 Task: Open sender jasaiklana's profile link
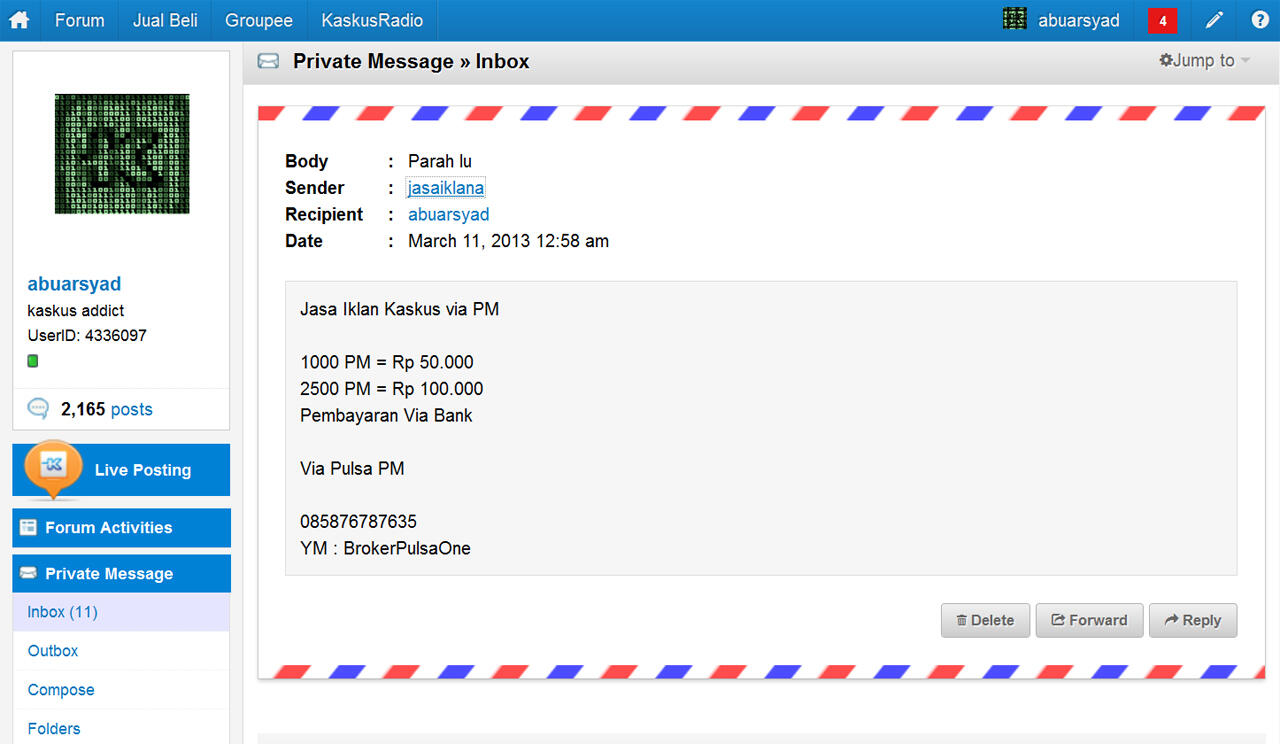click(x=446, y=188)
